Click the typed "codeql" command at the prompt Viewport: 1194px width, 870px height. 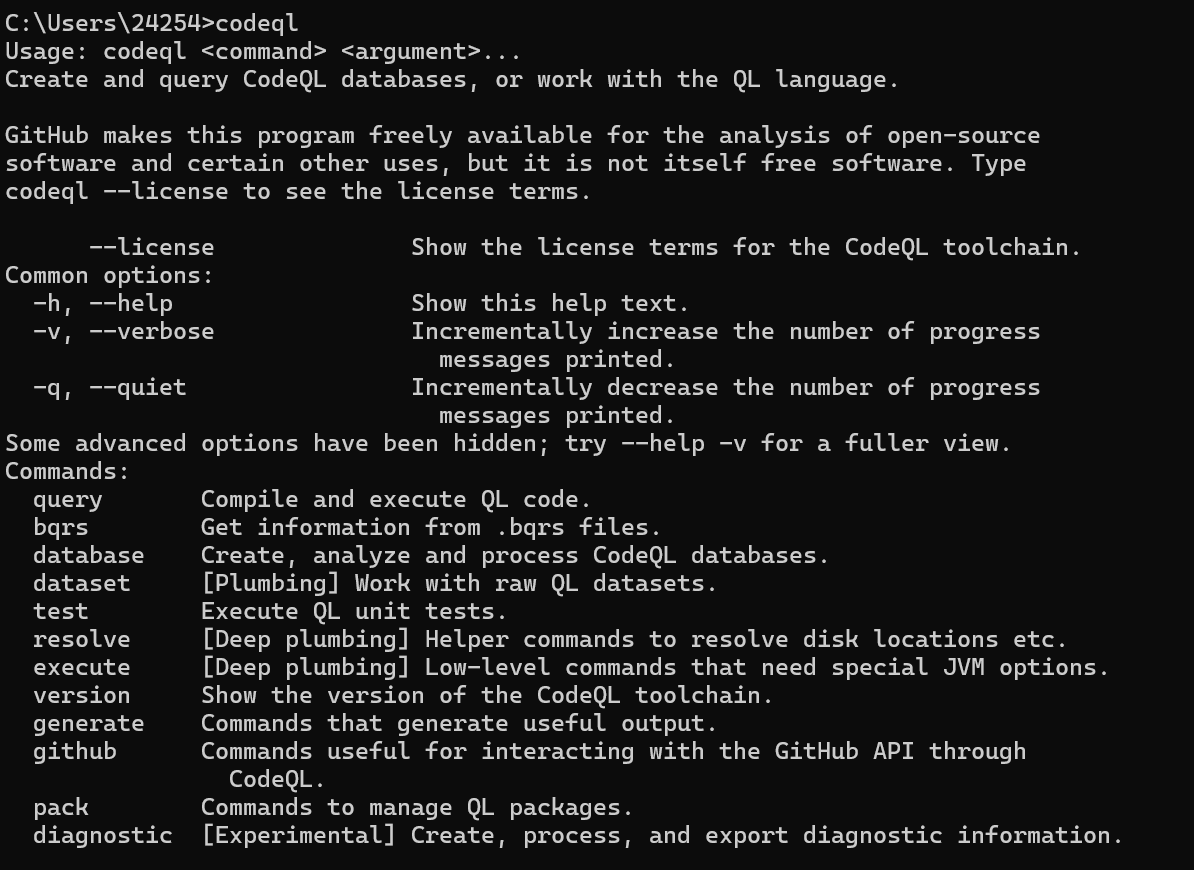pos(256,23)
